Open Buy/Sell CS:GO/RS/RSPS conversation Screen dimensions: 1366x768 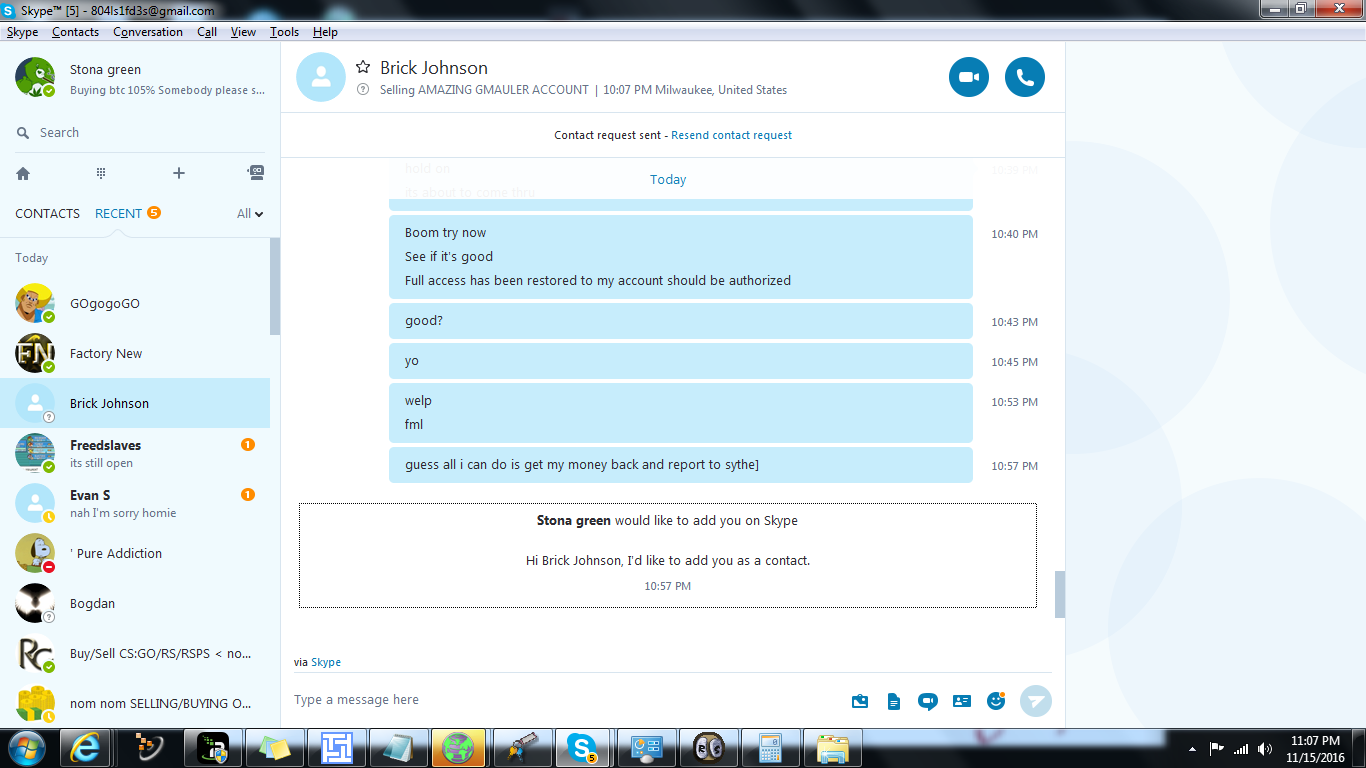(135, 653)
